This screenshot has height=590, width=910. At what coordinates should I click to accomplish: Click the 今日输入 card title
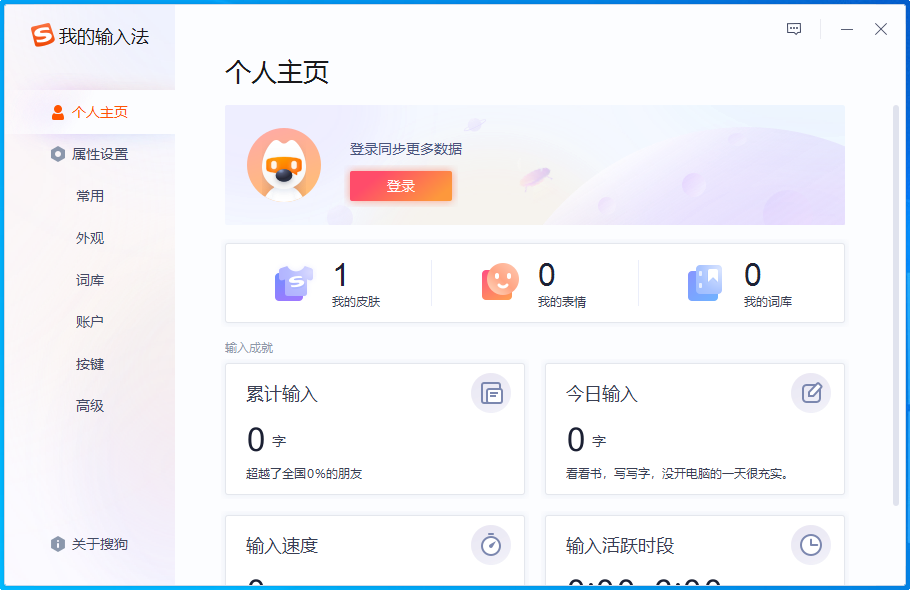pyautogui.click(x=602, y=394)
